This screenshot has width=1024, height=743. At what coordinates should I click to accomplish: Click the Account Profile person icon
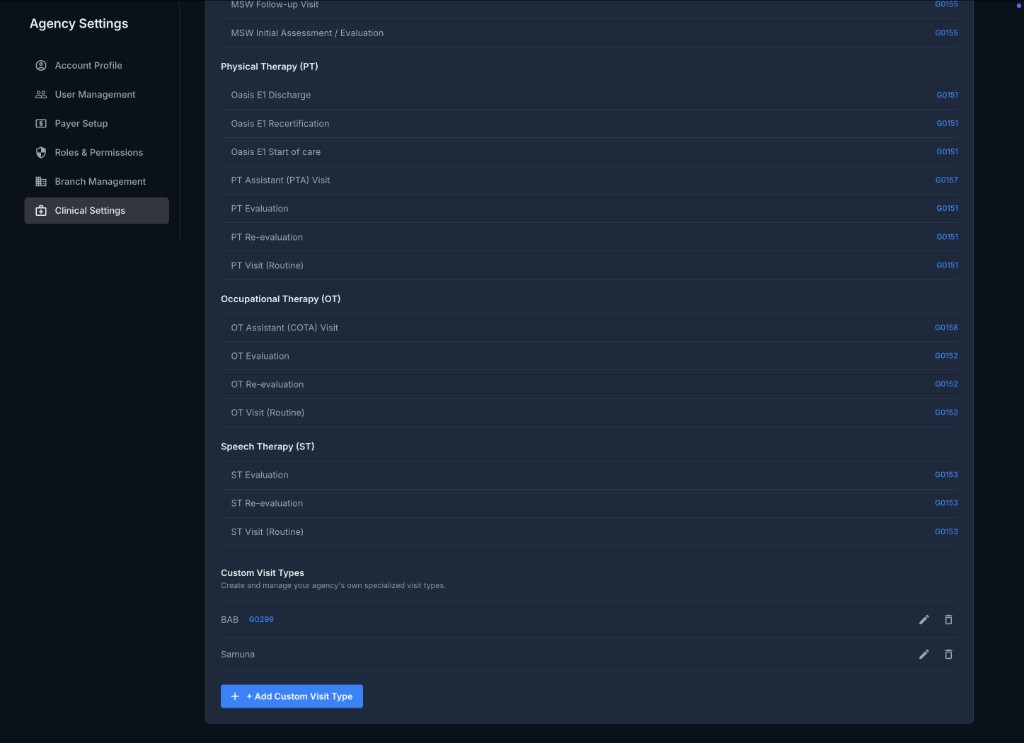pos(40,65)
